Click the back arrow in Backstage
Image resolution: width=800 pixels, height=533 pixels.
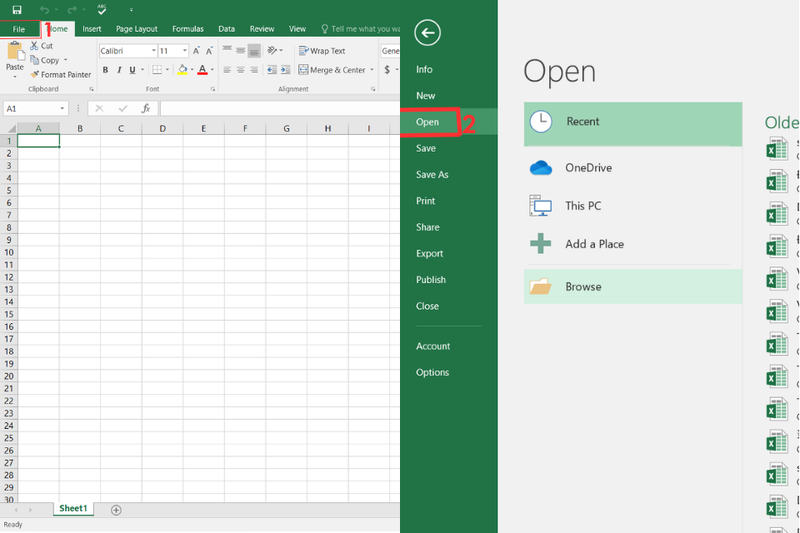428,33
